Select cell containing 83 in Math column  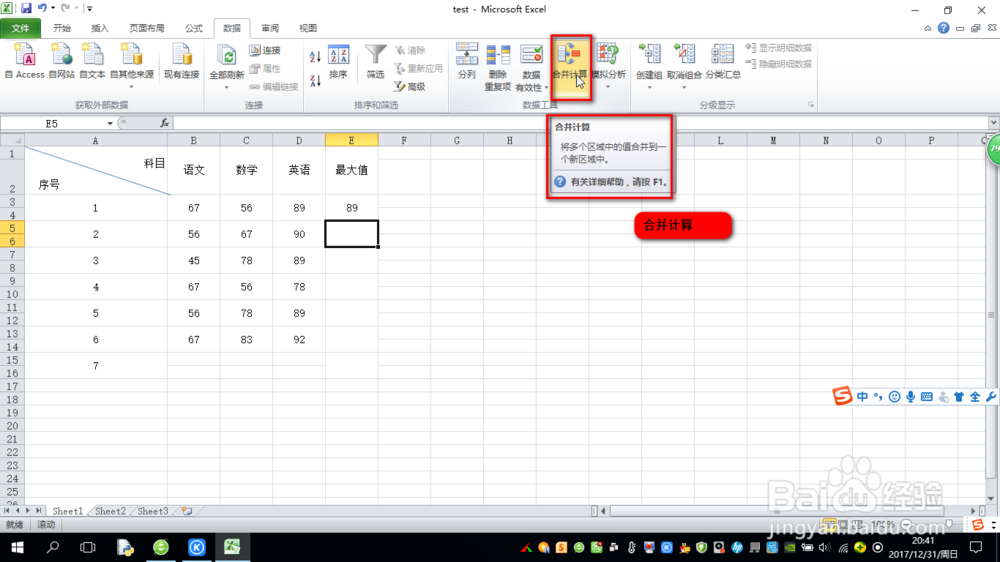point(246,339)
